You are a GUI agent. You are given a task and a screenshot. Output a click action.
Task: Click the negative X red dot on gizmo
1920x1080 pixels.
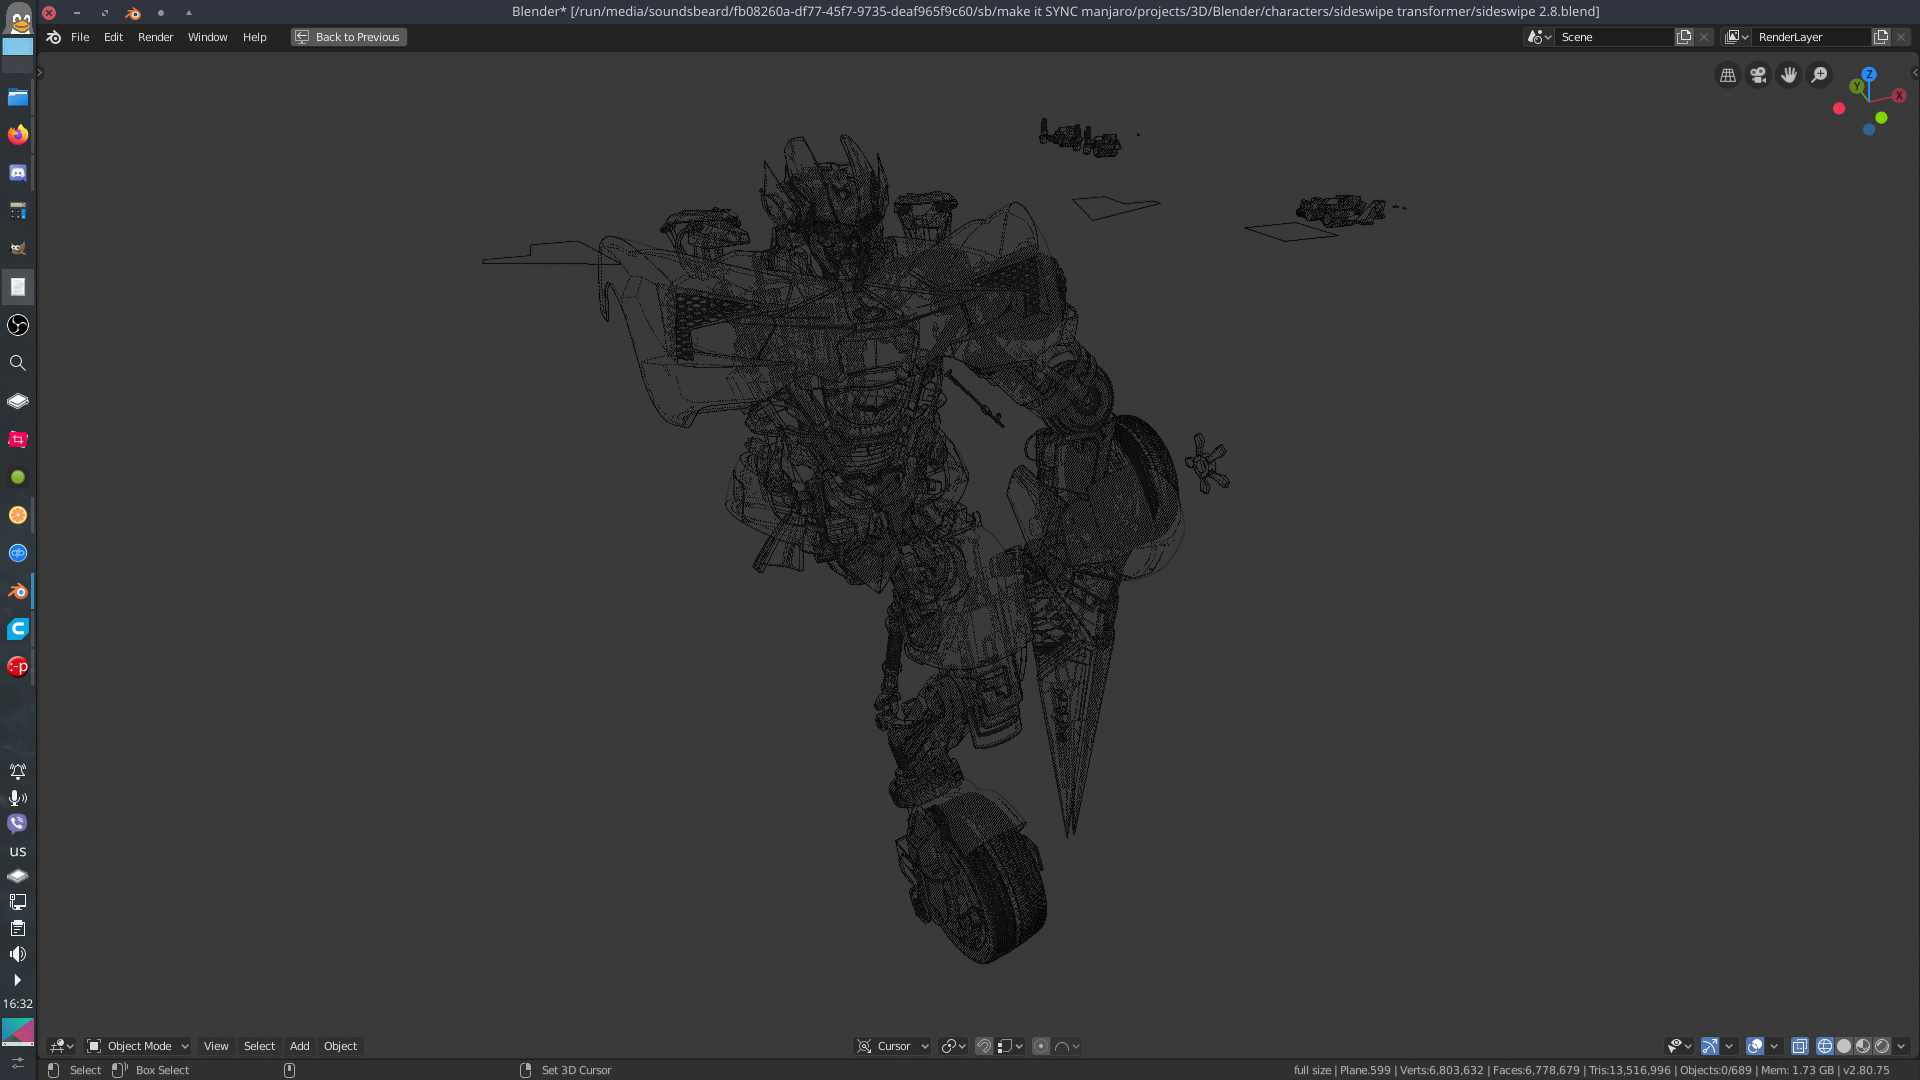tap(1839, 108)
